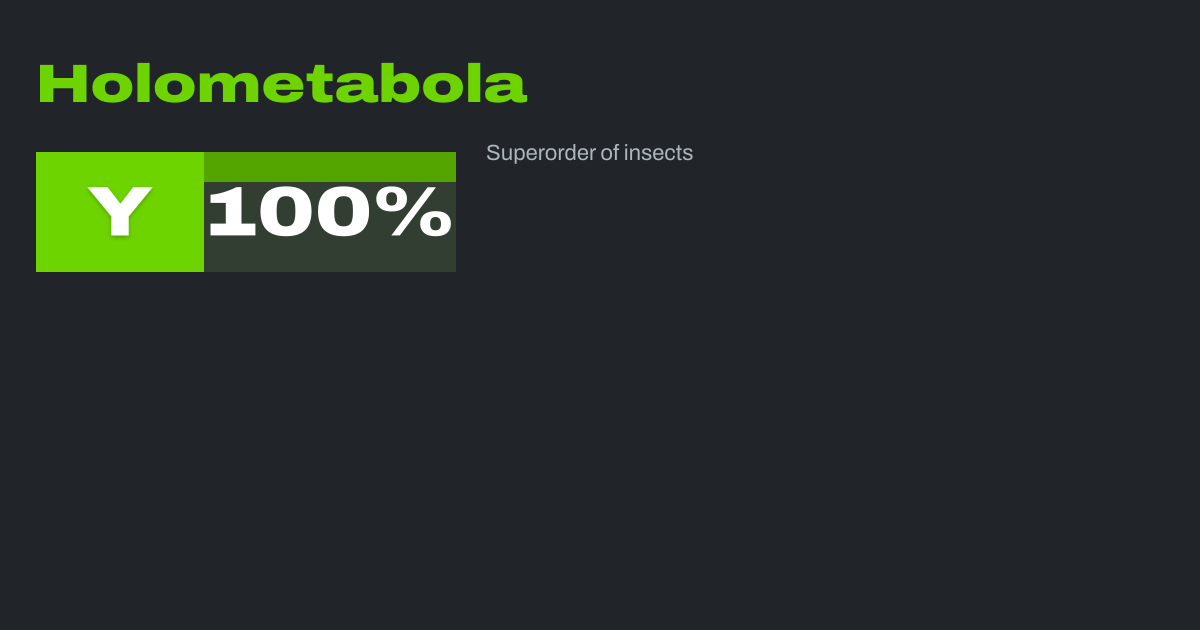Click the dark green bar above 100%
The image size is (1200, 630).
(x=330, y=166)
